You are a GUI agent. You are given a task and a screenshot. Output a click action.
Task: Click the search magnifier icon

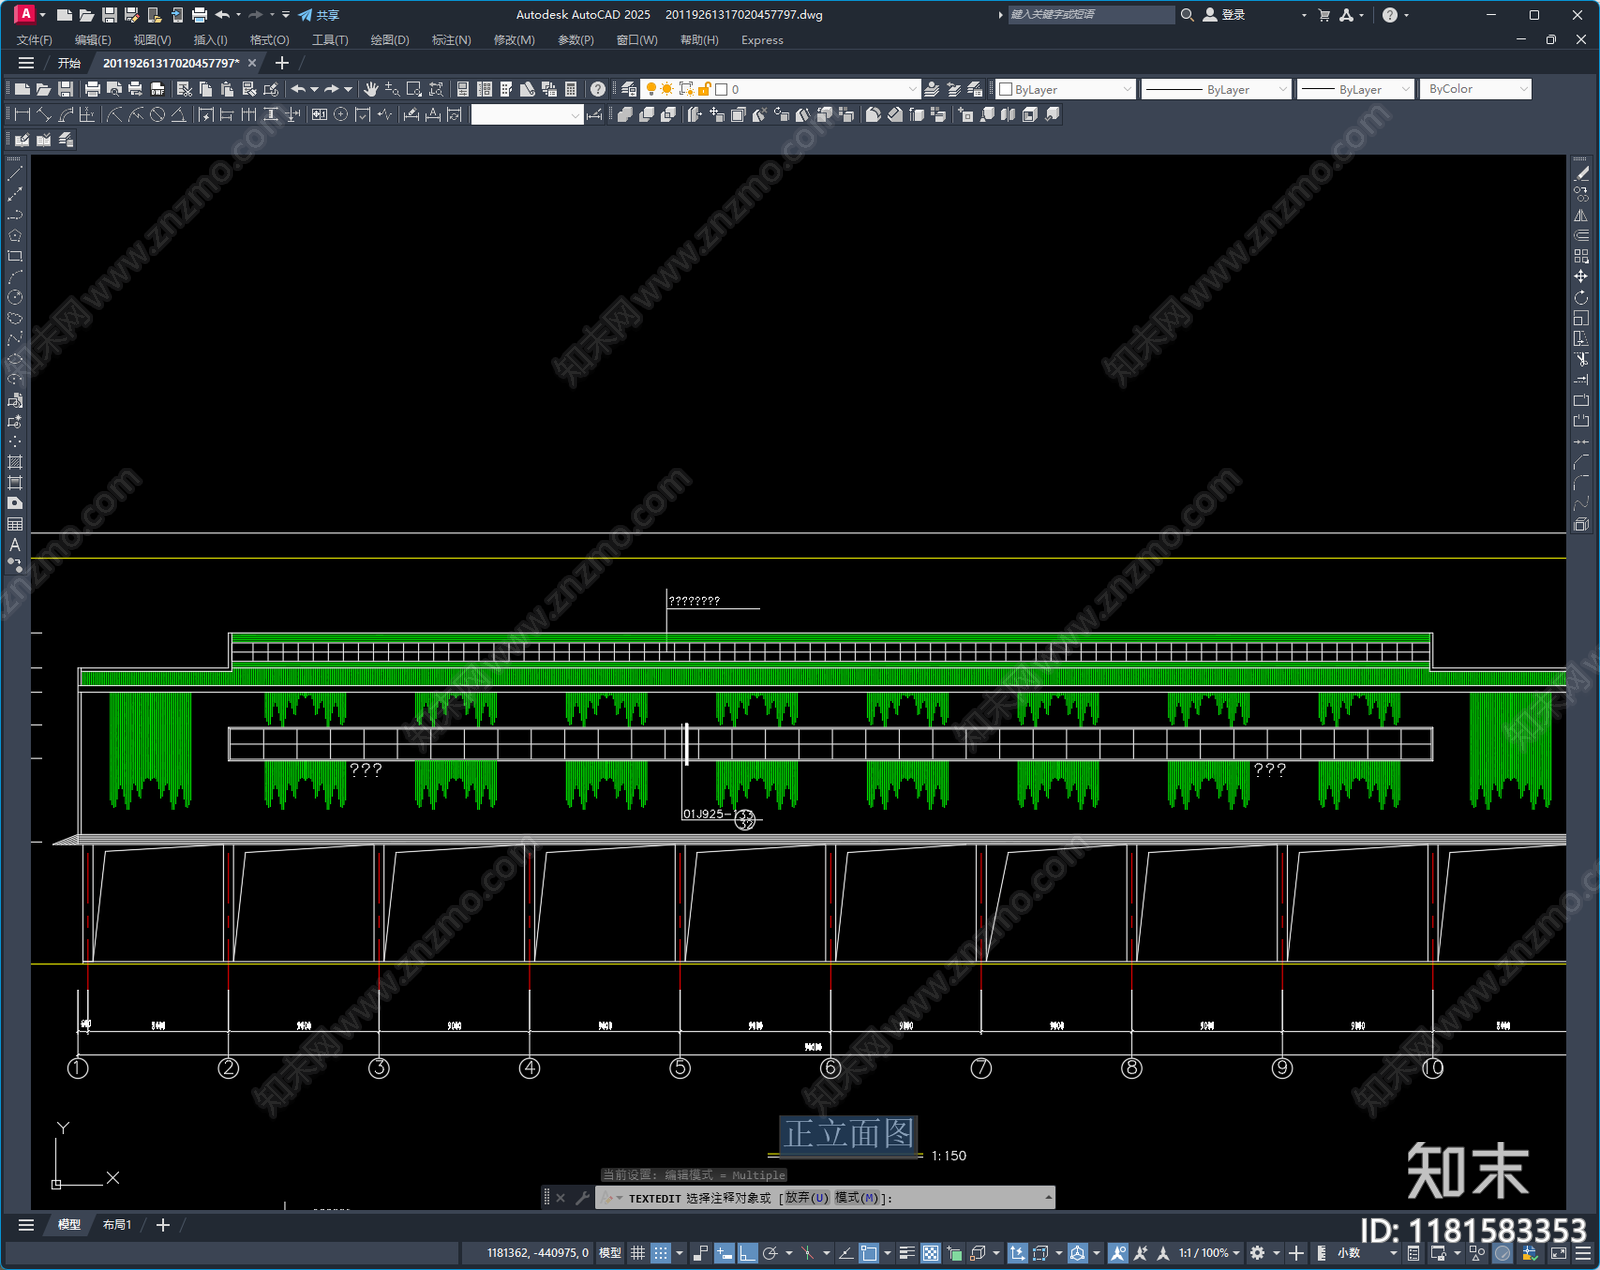[1187, 15]
